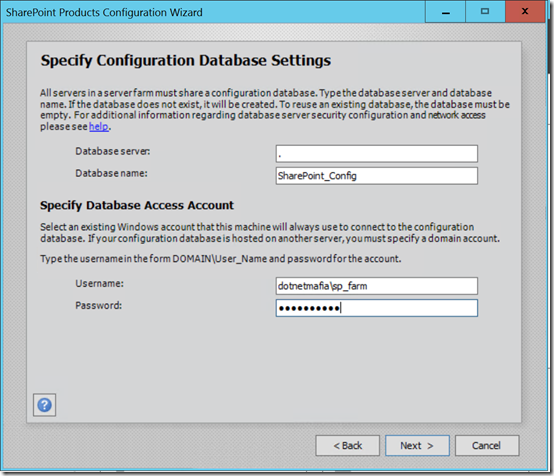
Task: Select the Specify Configuration Database Settings heading
Action: (x=186, y=60)
